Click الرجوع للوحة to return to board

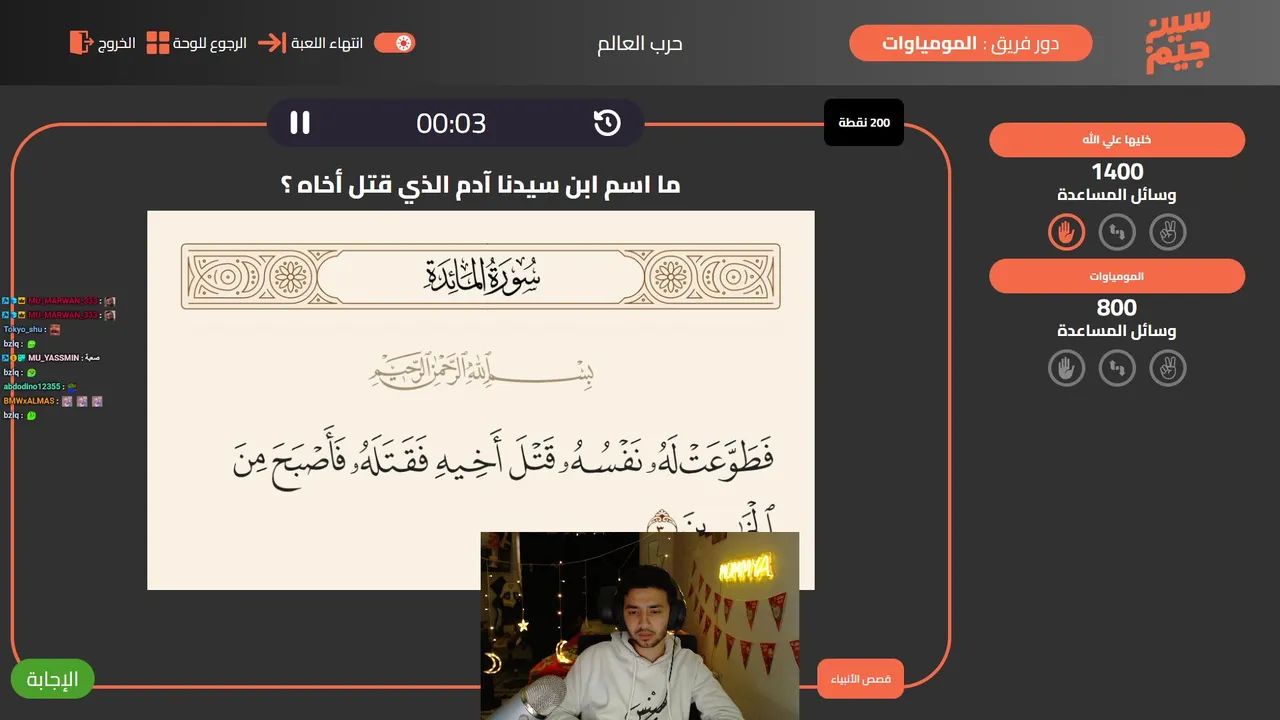(x=210, y=44)
